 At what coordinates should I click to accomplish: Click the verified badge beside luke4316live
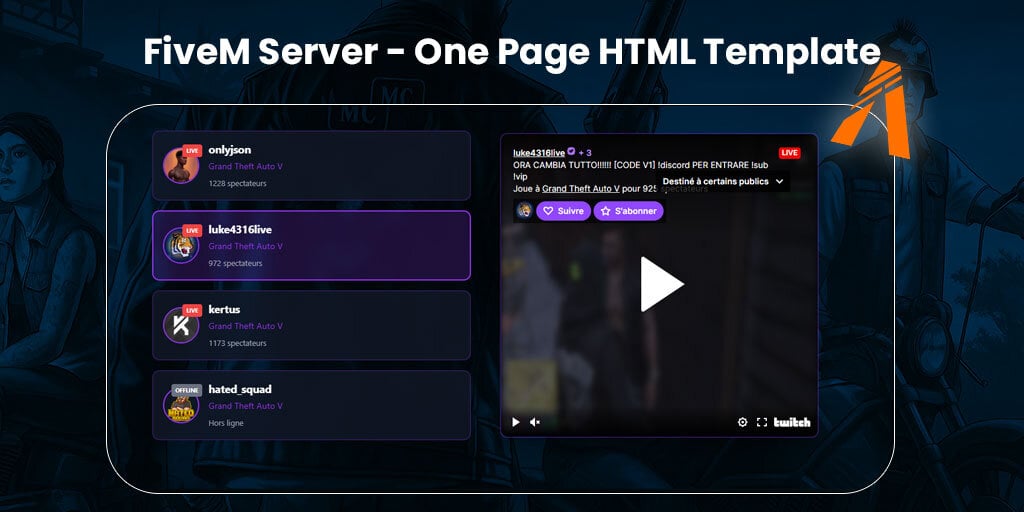pyautogui.click(x=571, y=152)
